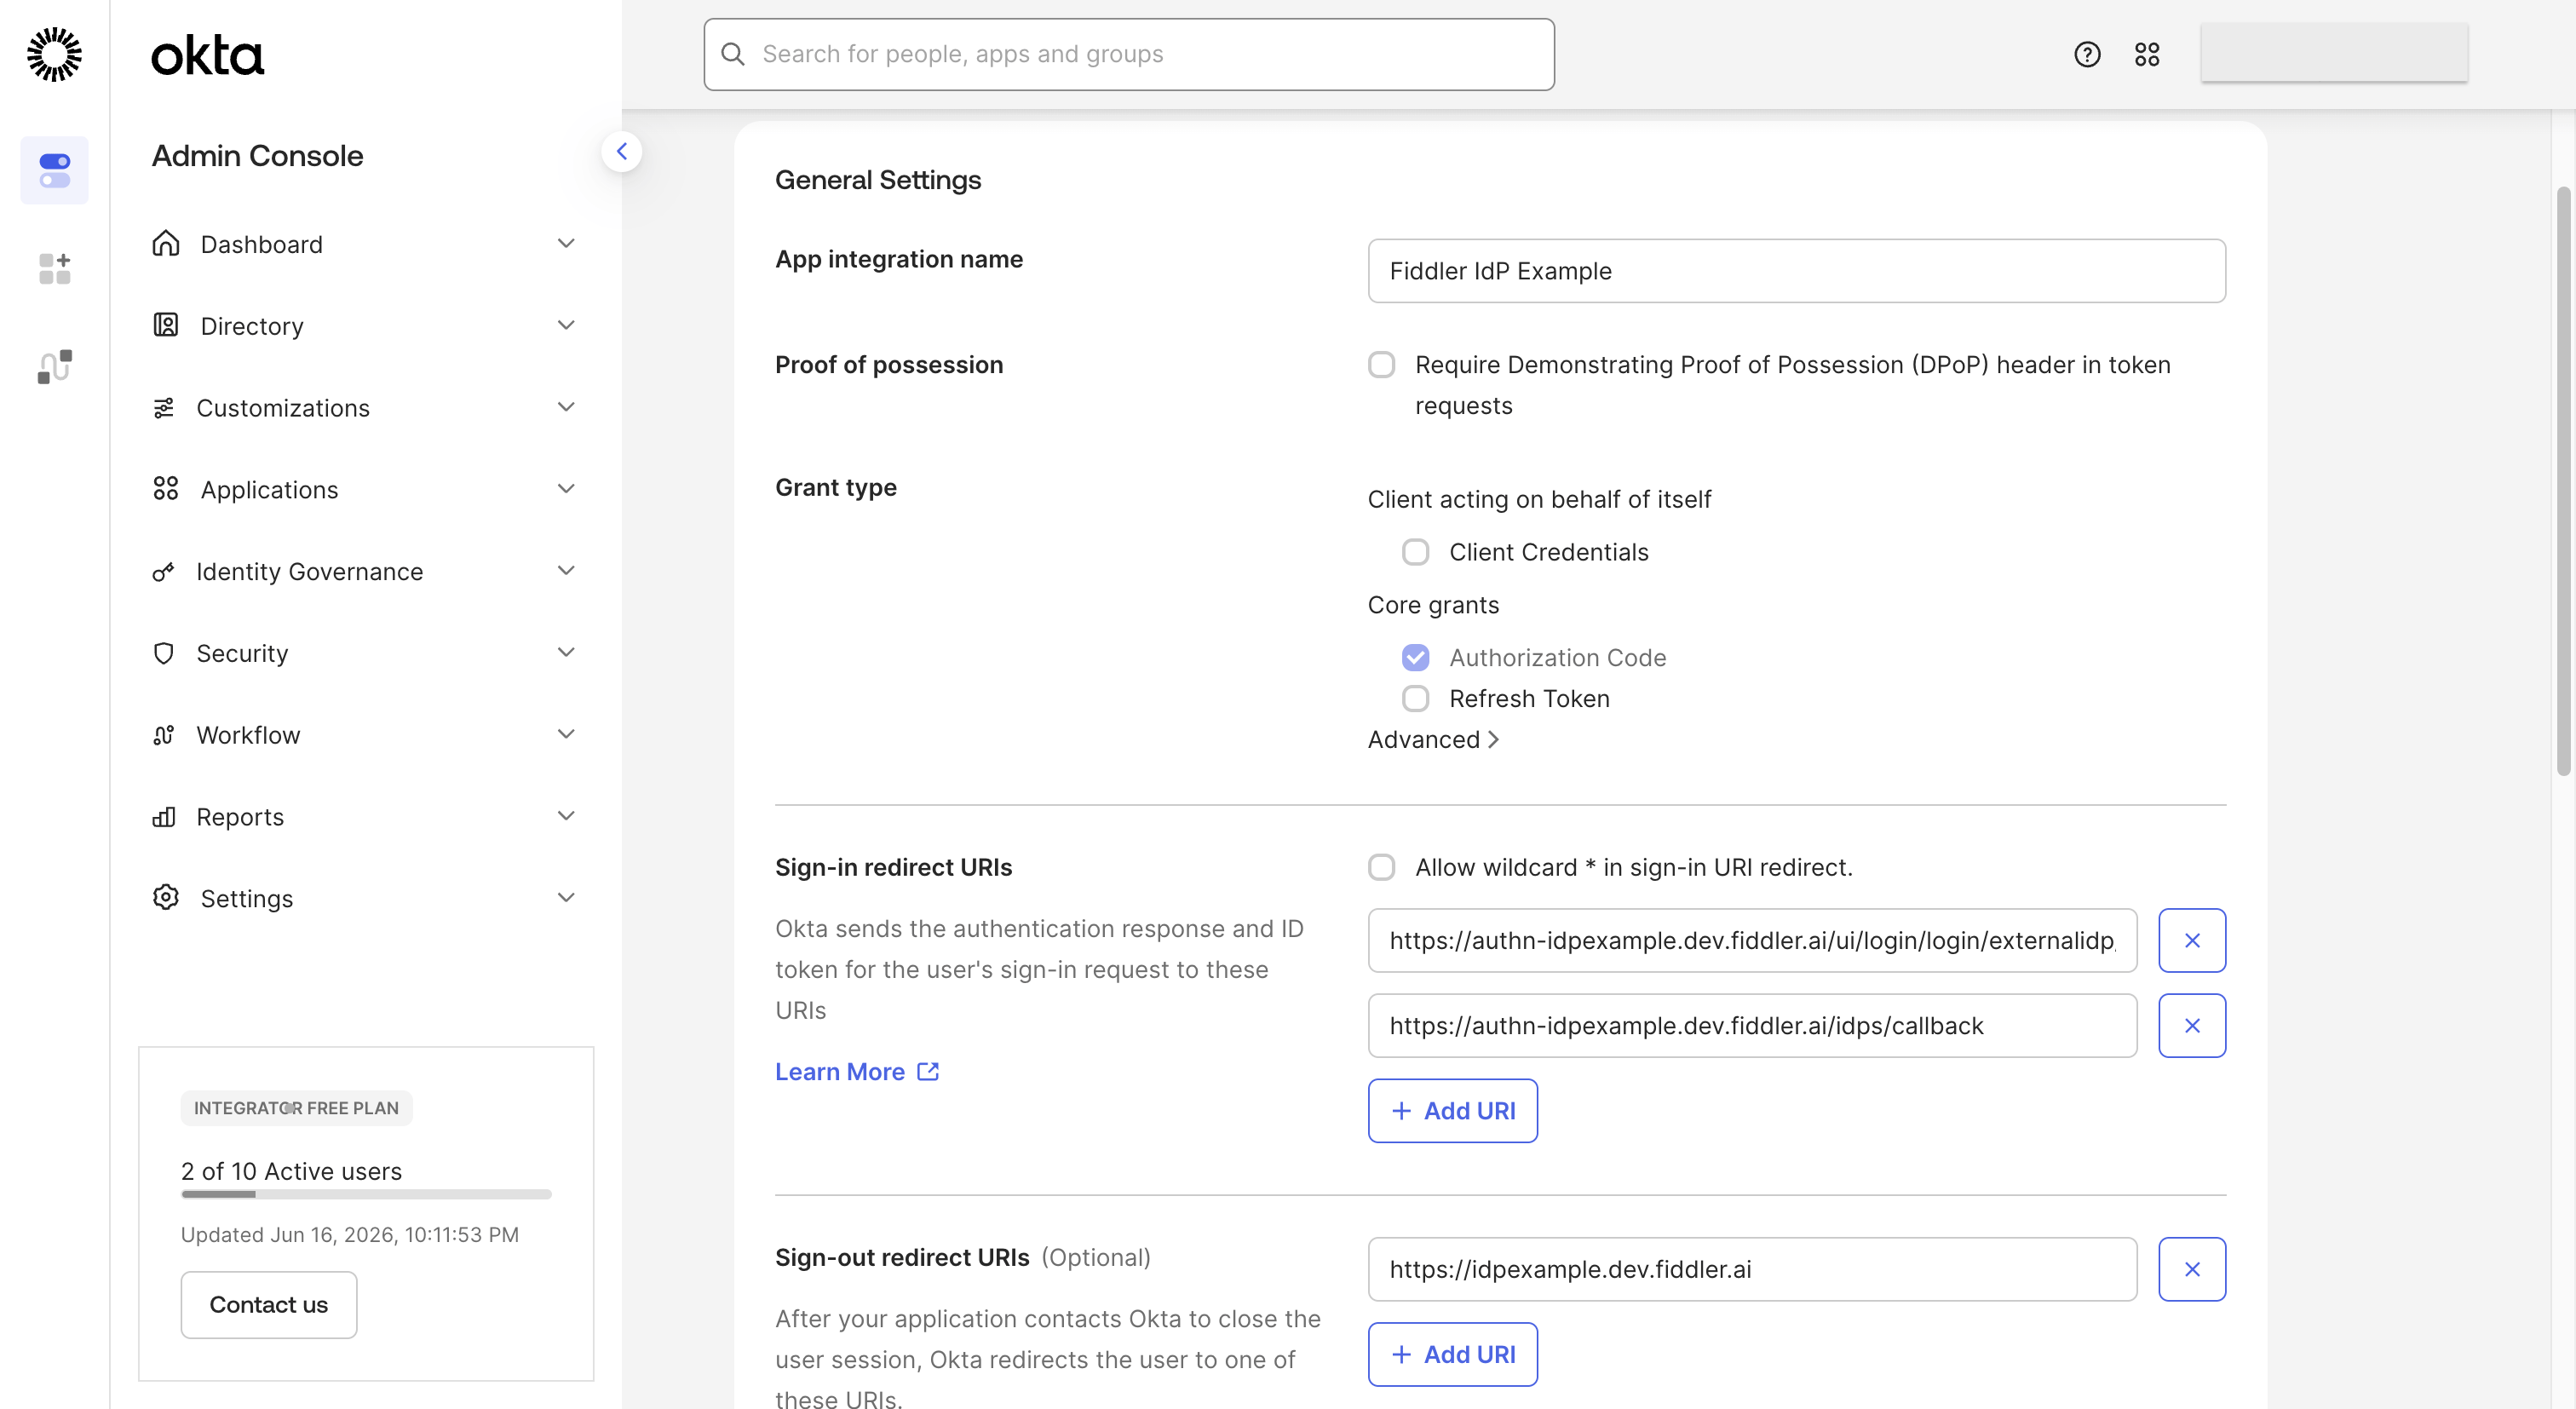Edit the externalidp sign-in redirect URI field
The height and width of the screenshot is (1409, 2576).
[x=1752, y=940]
